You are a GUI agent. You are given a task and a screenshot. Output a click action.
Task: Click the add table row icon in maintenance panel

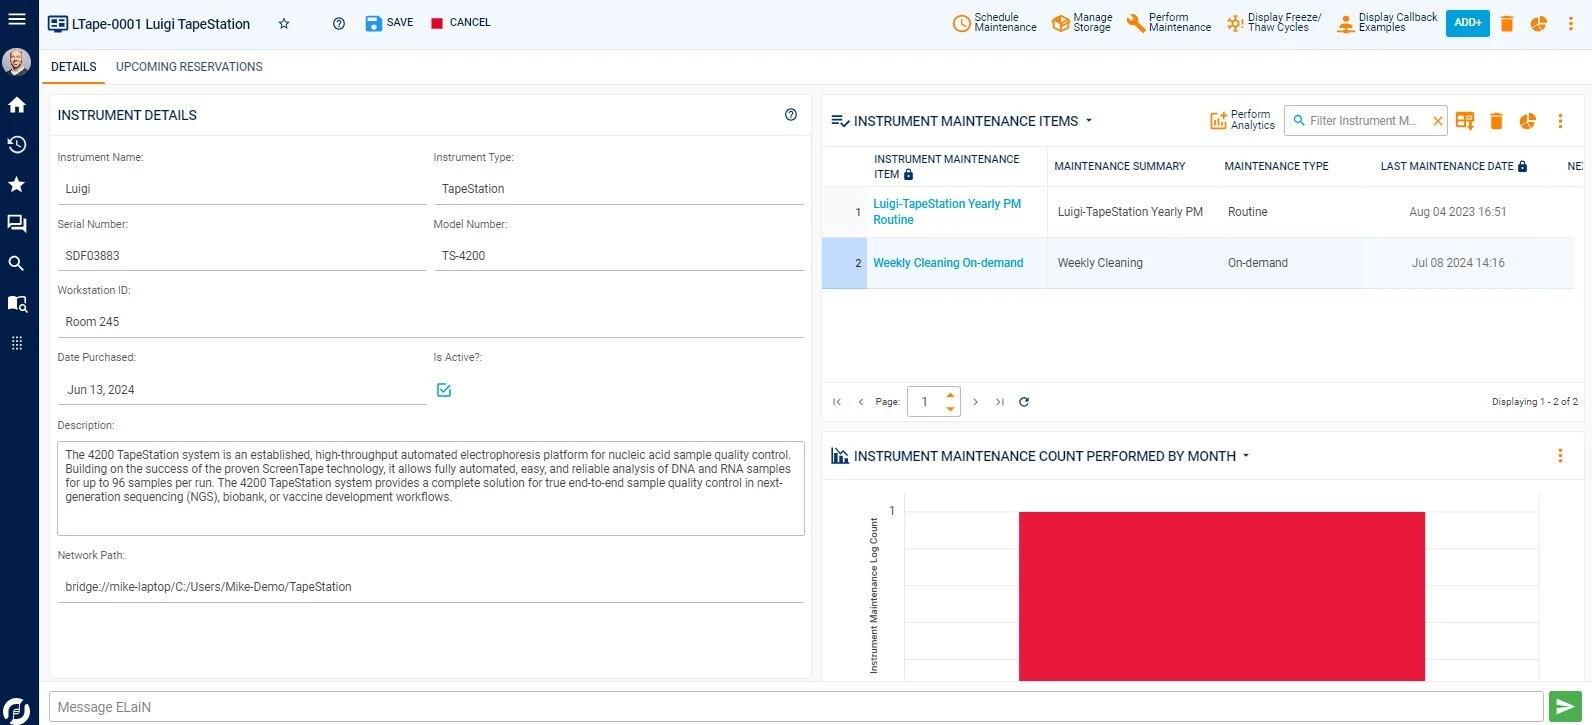coord(1465,121)
